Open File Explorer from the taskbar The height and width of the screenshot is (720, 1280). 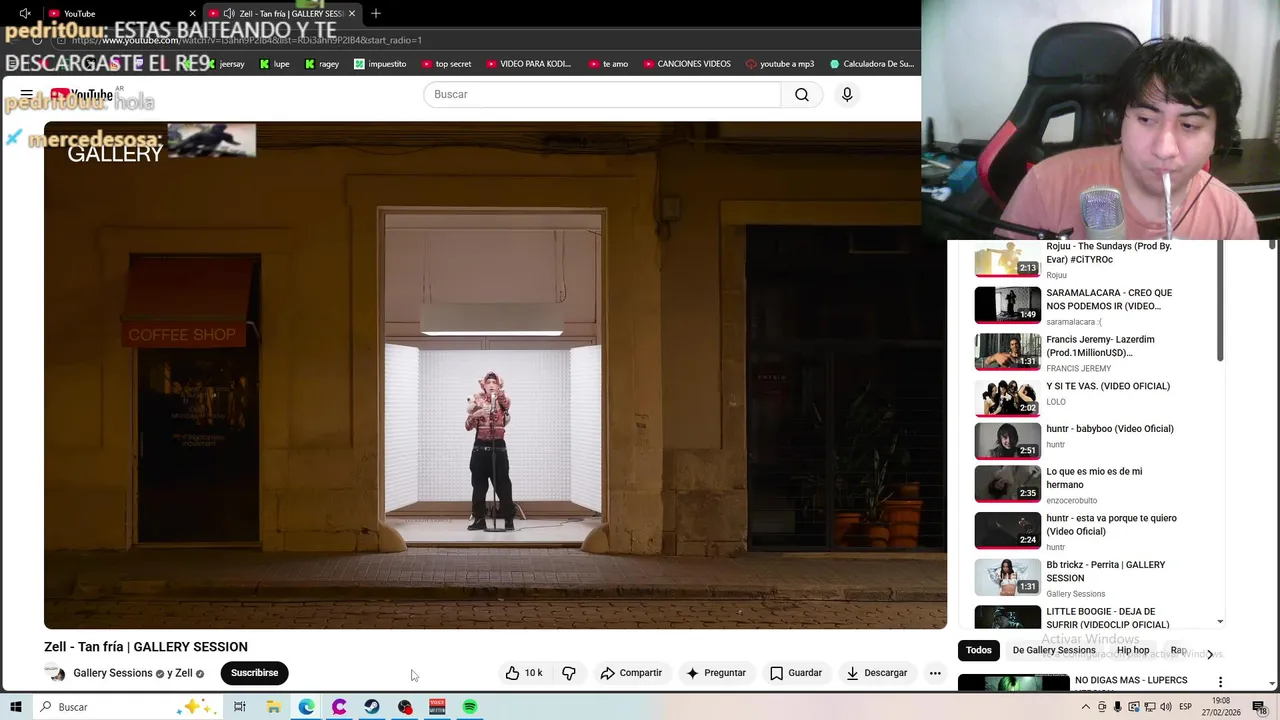[x=273, y=707]
